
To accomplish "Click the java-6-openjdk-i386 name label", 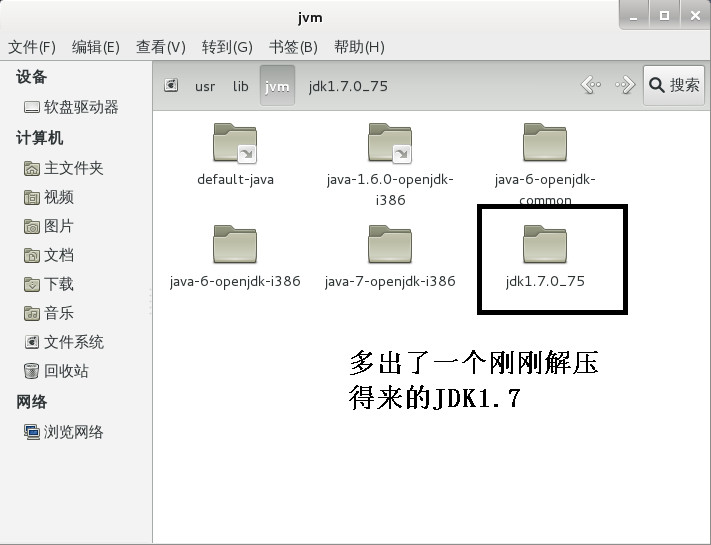I will pyautogui.click(x=235, y=282).
